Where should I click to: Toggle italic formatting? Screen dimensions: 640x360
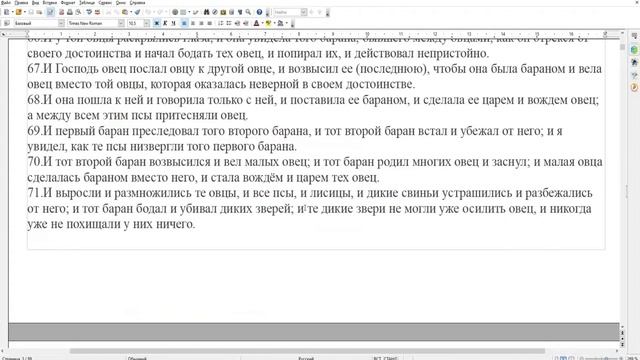pos(165,23)
